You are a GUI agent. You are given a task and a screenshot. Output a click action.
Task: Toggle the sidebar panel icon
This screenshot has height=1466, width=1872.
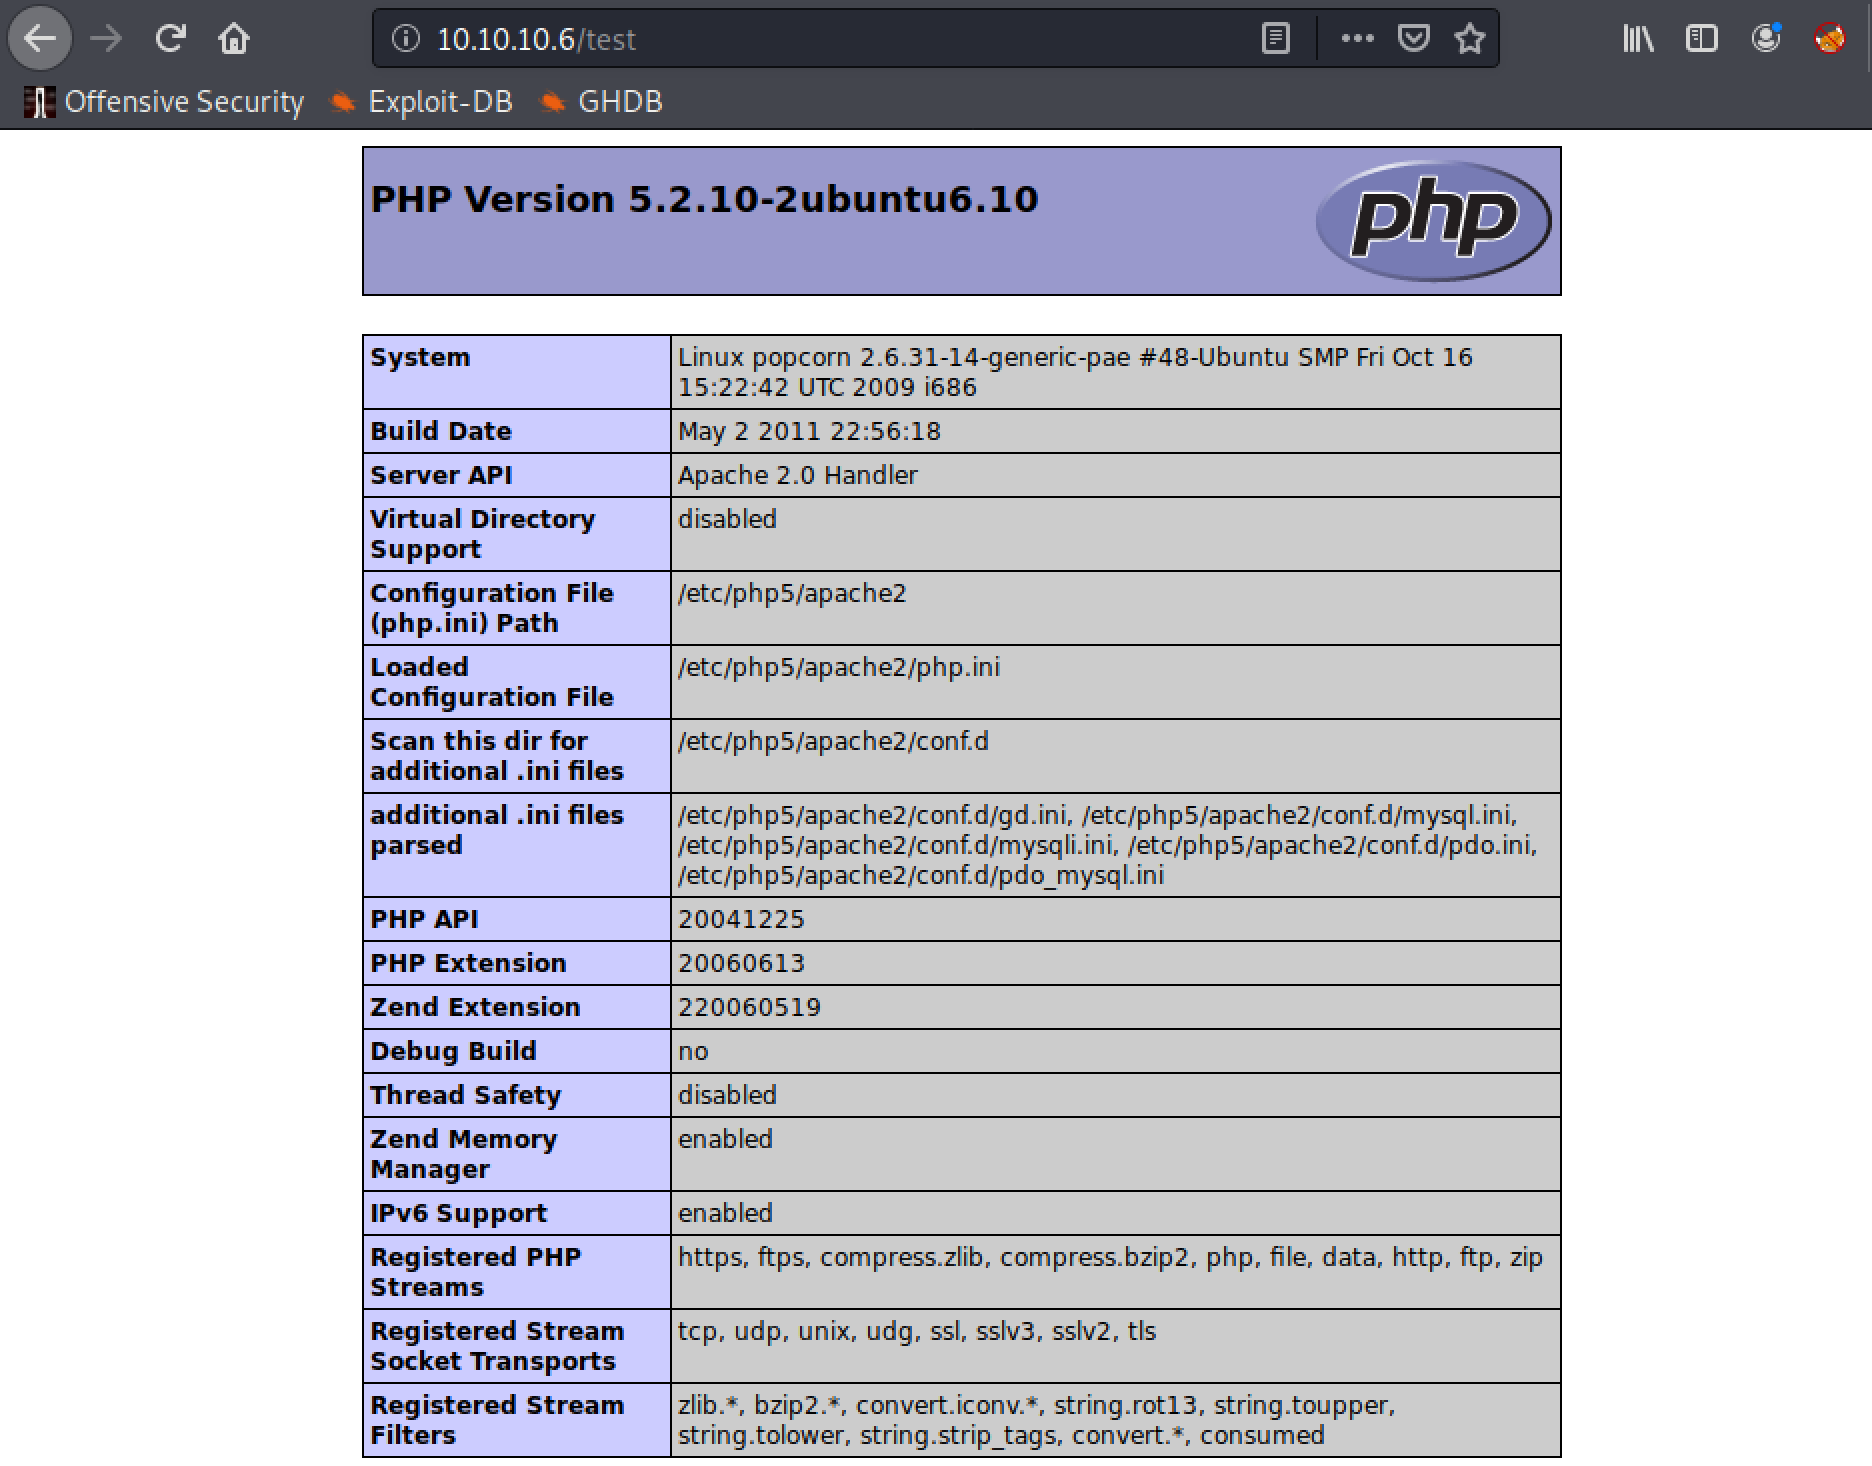pos(1701,39)
